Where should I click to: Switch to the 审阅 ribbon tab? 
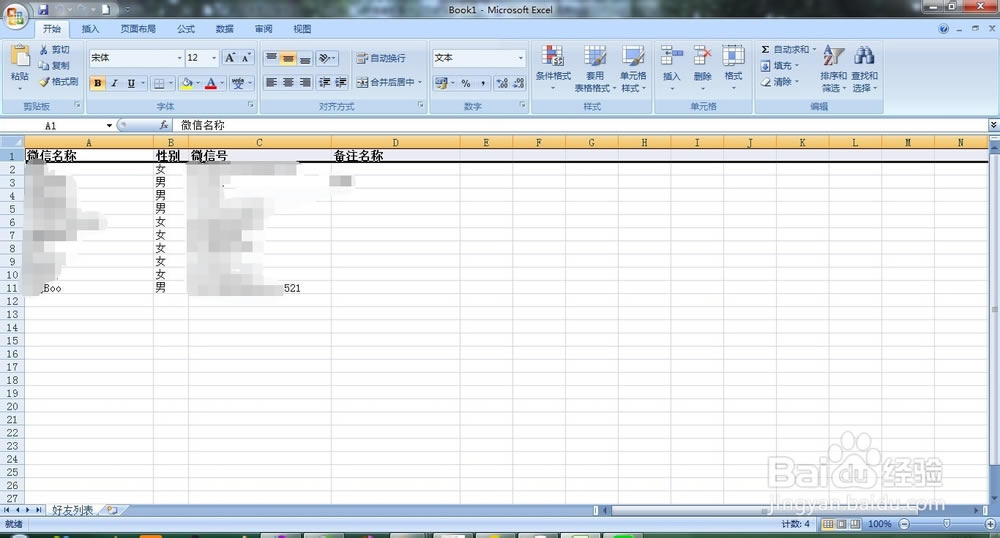click(x=263, y=29)
